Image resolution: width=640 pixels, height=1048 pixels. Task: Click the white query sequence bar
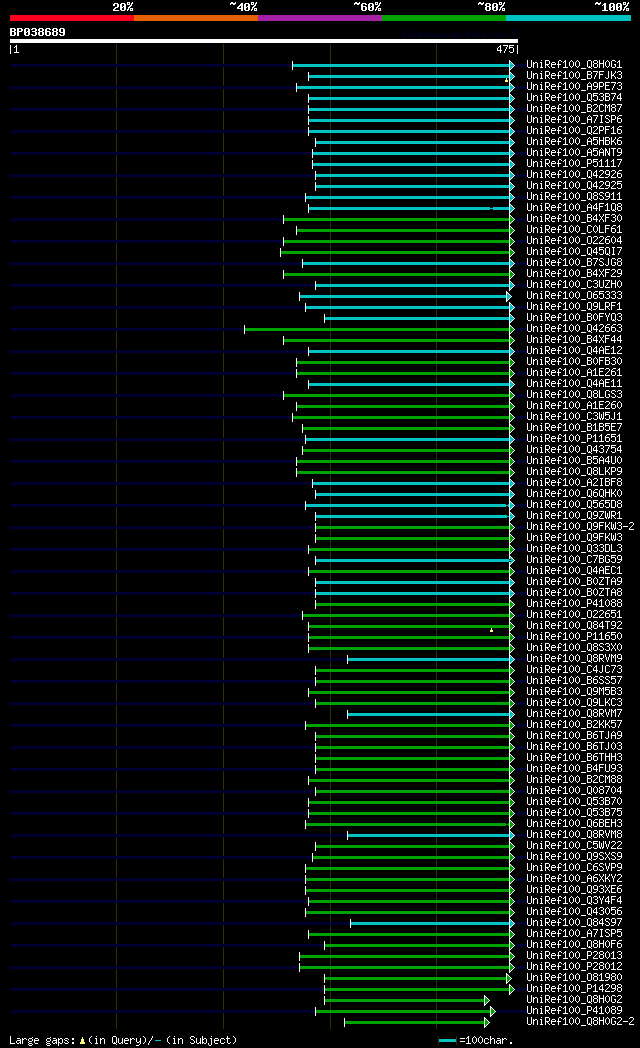coord(264,41)
